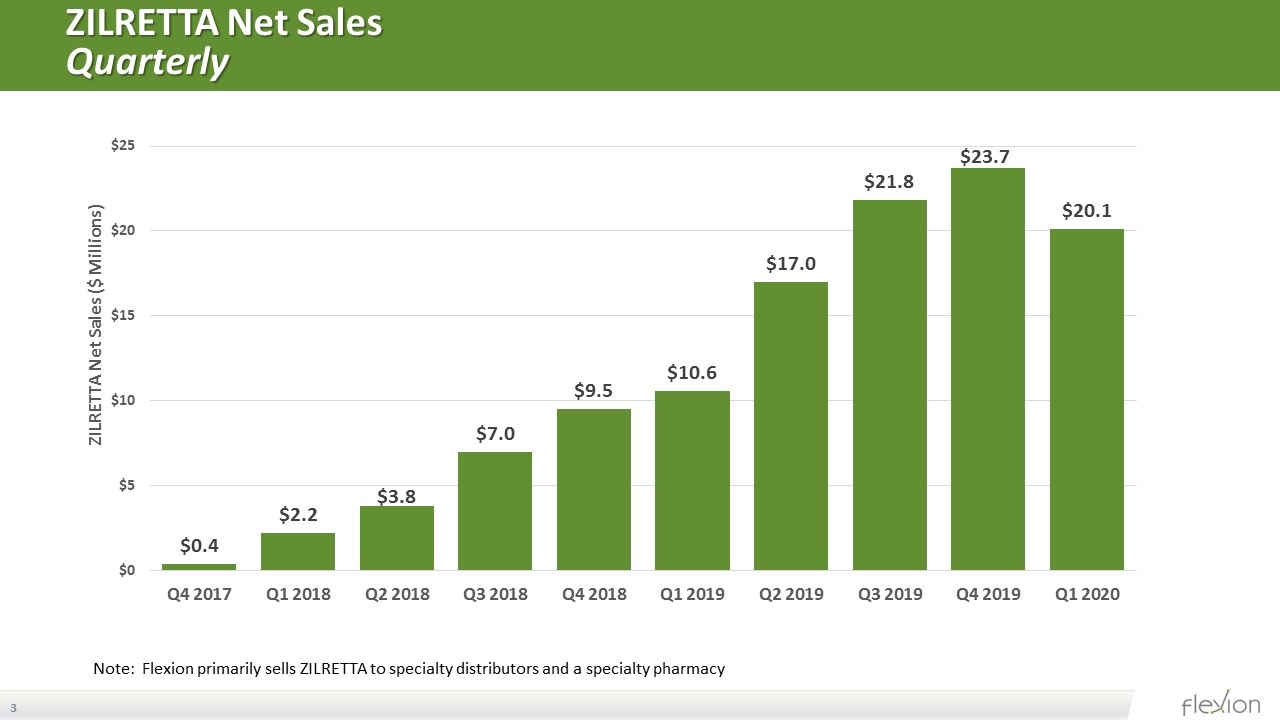Click the Q2 2018 bar

(x=397, y=538)
